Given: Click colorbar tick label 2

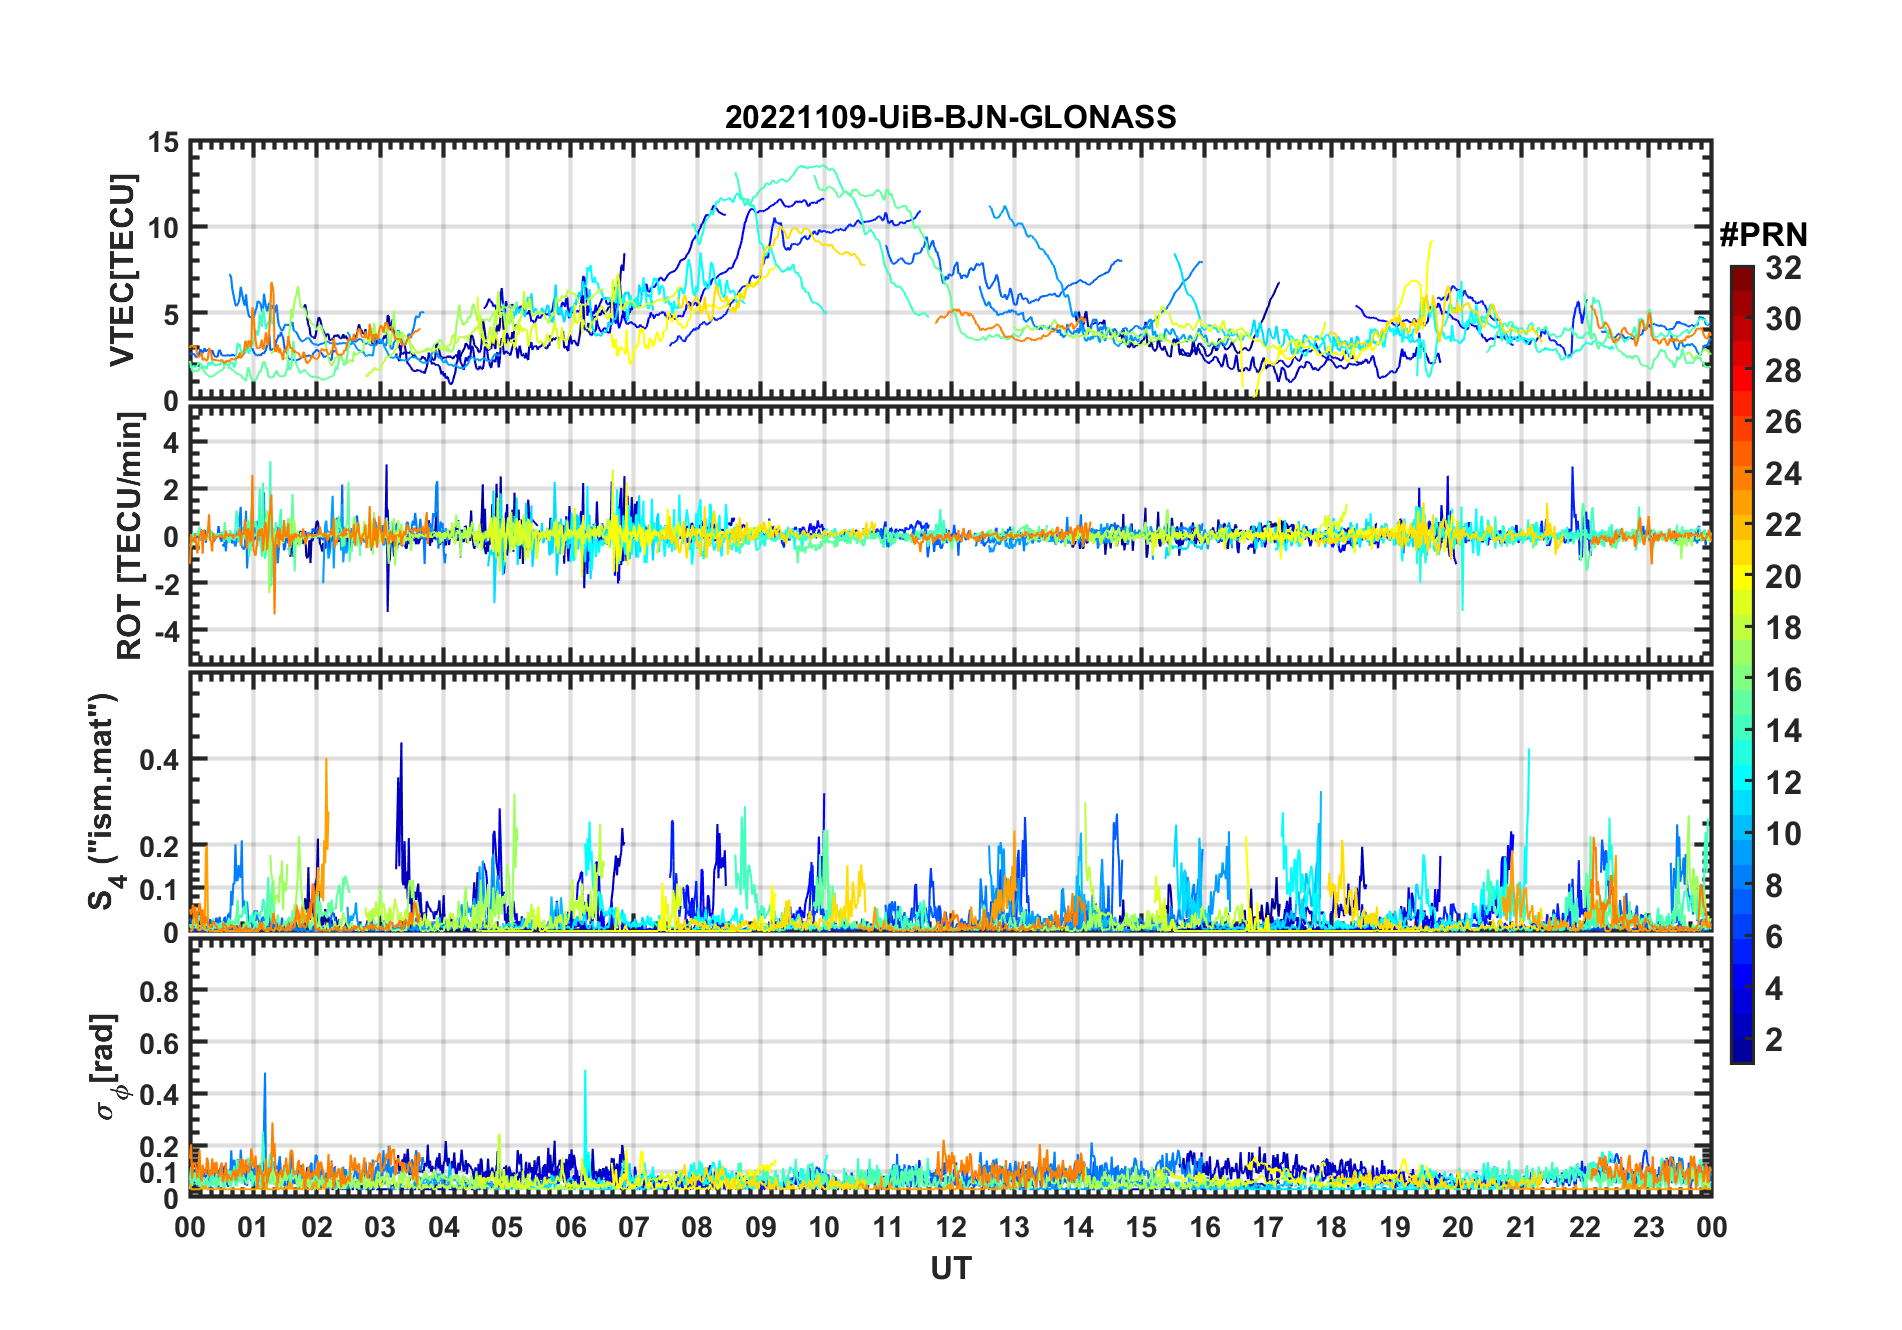Looking at the screenshot, I should point(1774,1039).
